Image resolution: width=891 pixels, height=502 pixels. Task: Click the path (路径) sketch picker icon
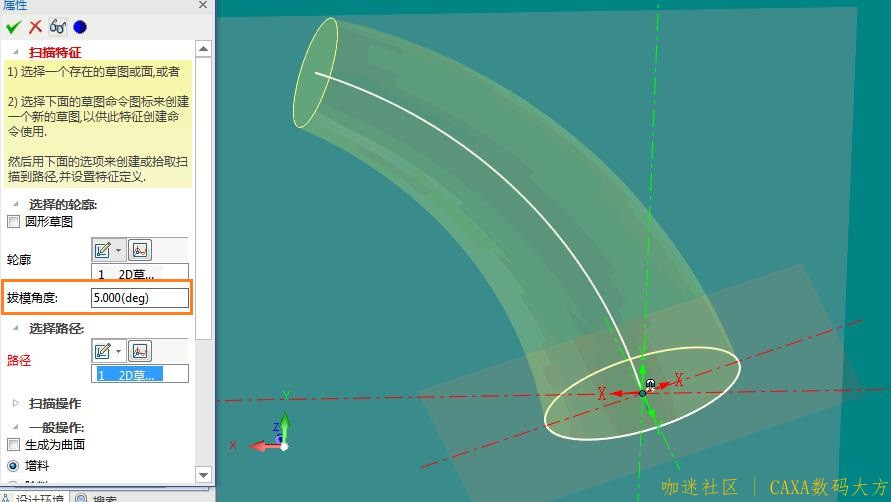(140, 351)
